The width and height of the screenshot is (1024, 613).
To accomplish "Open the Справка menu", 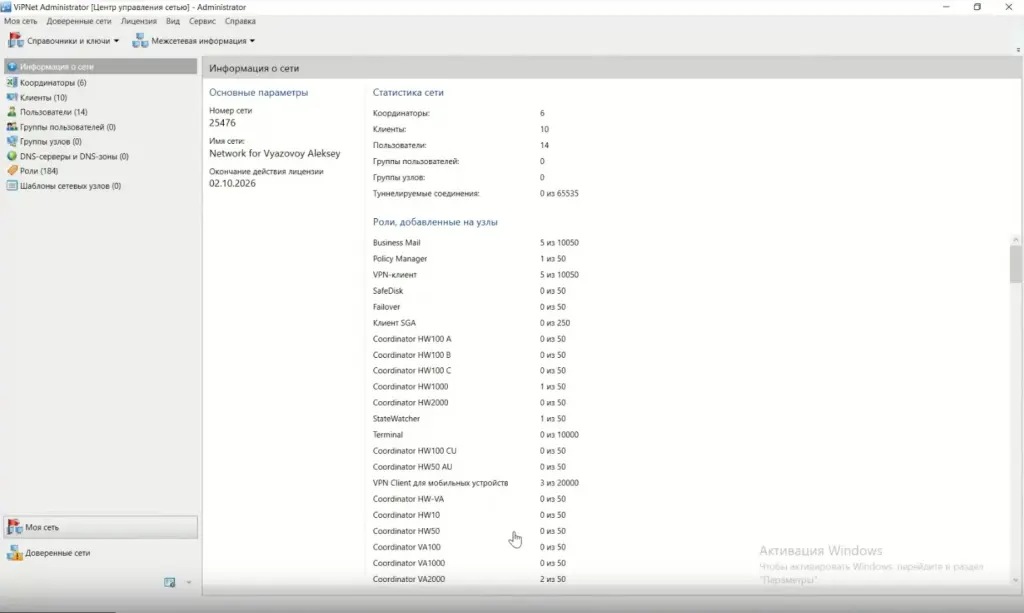I will coord(240,21).
